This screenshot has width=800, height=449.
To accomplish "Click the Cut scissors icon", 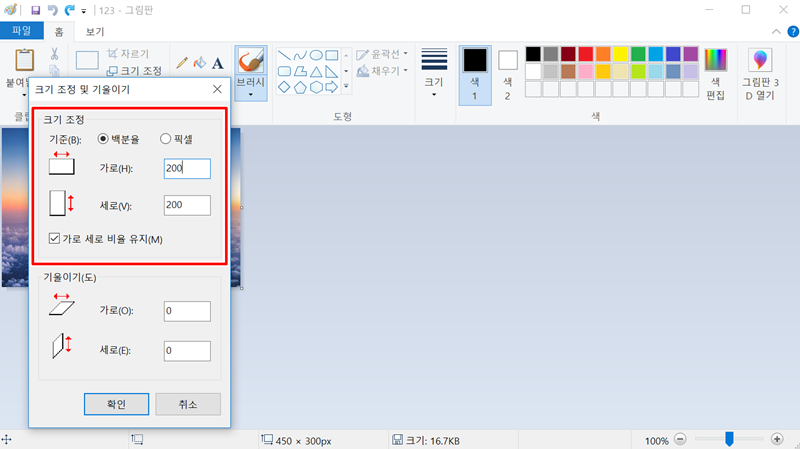I will 54,54.
